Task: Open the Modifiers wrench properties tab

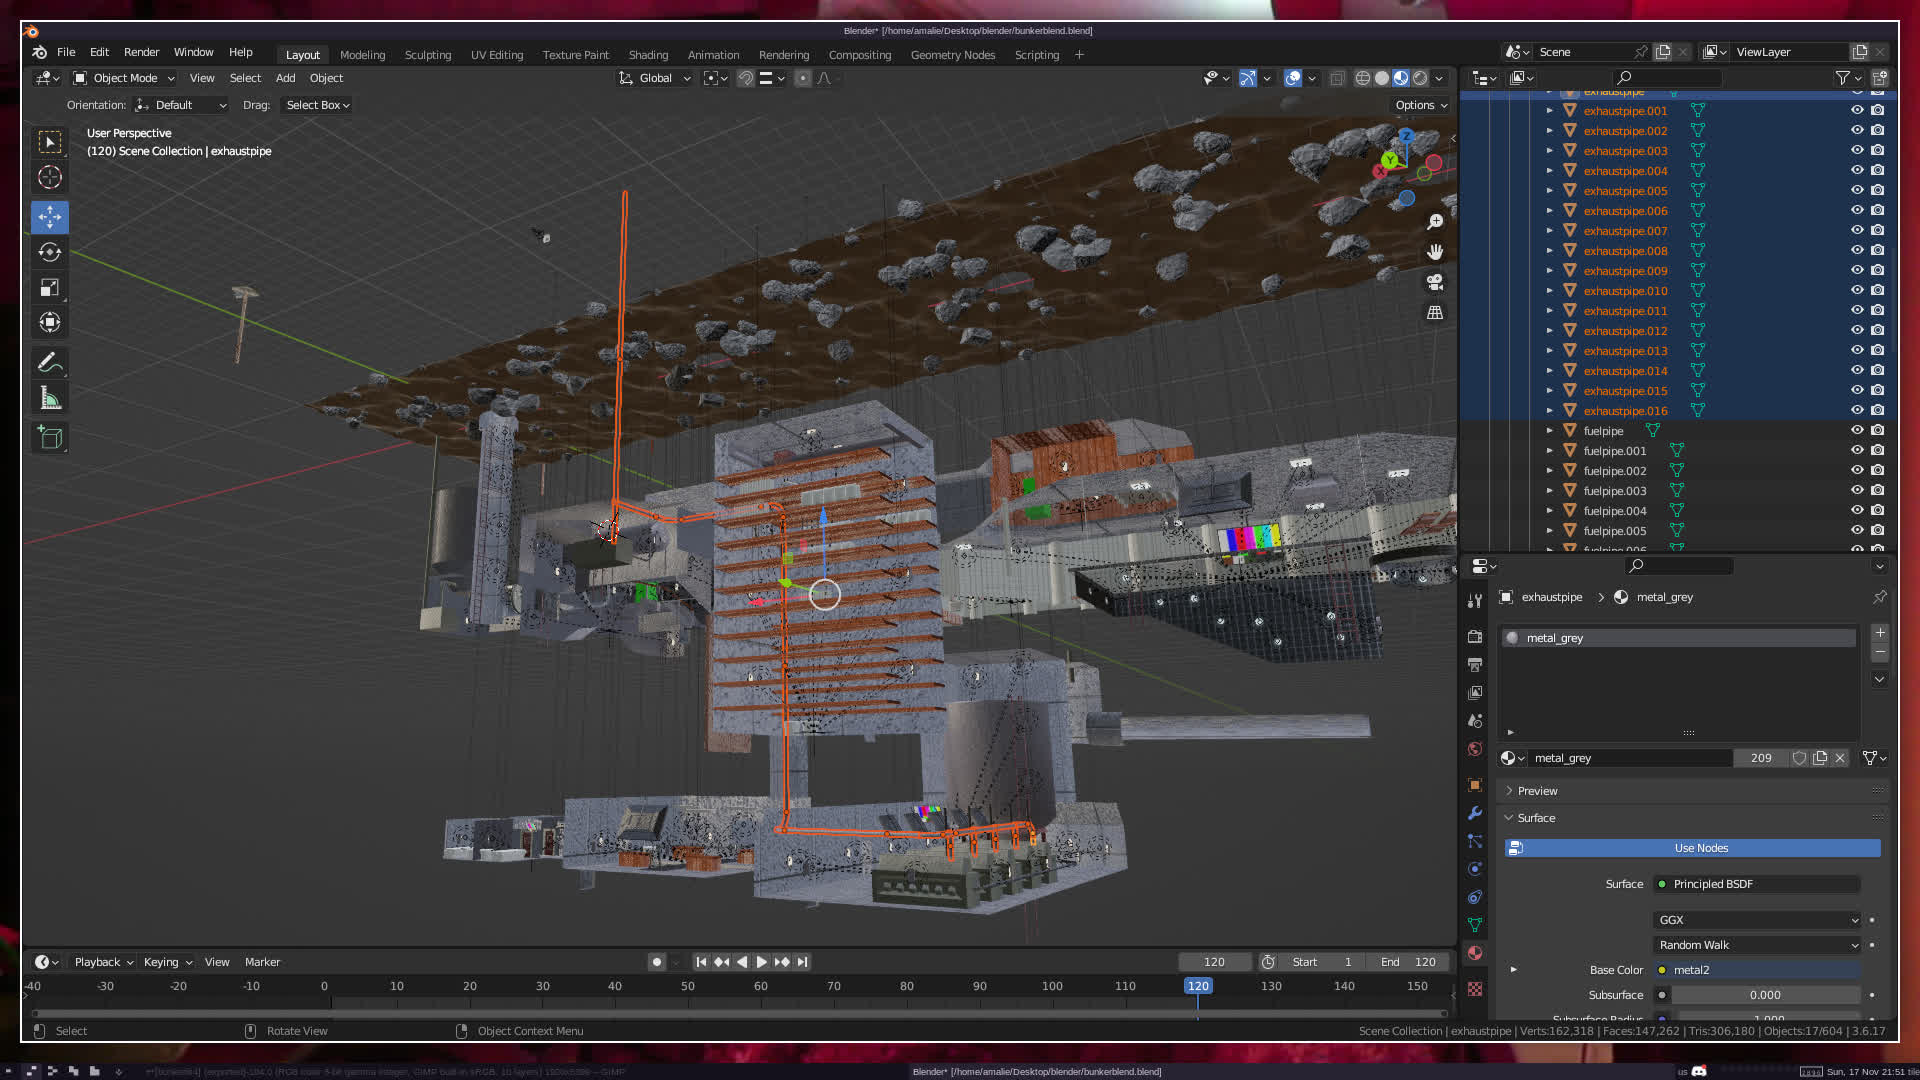Action: [1475, 813]
